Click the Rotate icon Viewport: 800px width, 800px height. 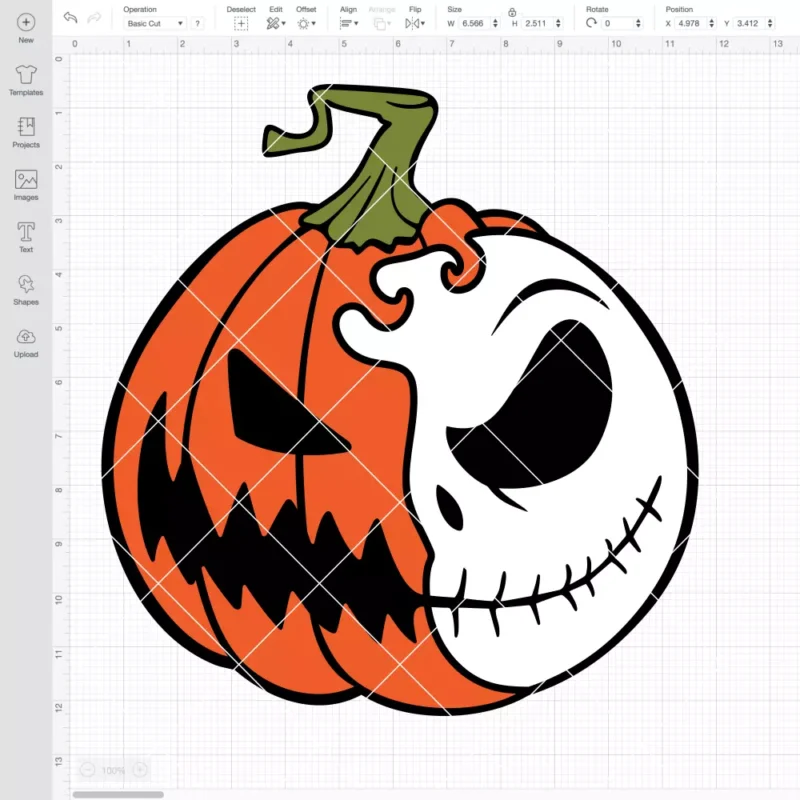point(591,23)
